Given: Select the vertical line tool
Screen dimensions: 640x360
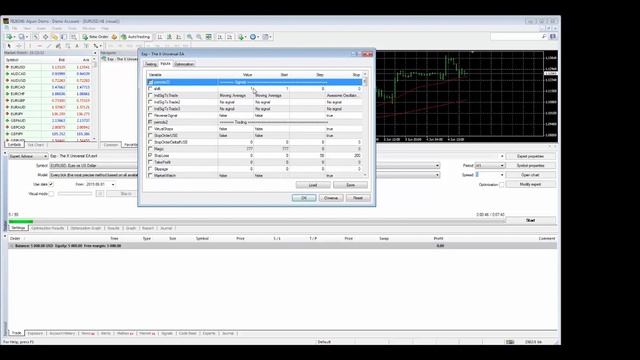Looking at the screenshot, I should click(29, 46).
